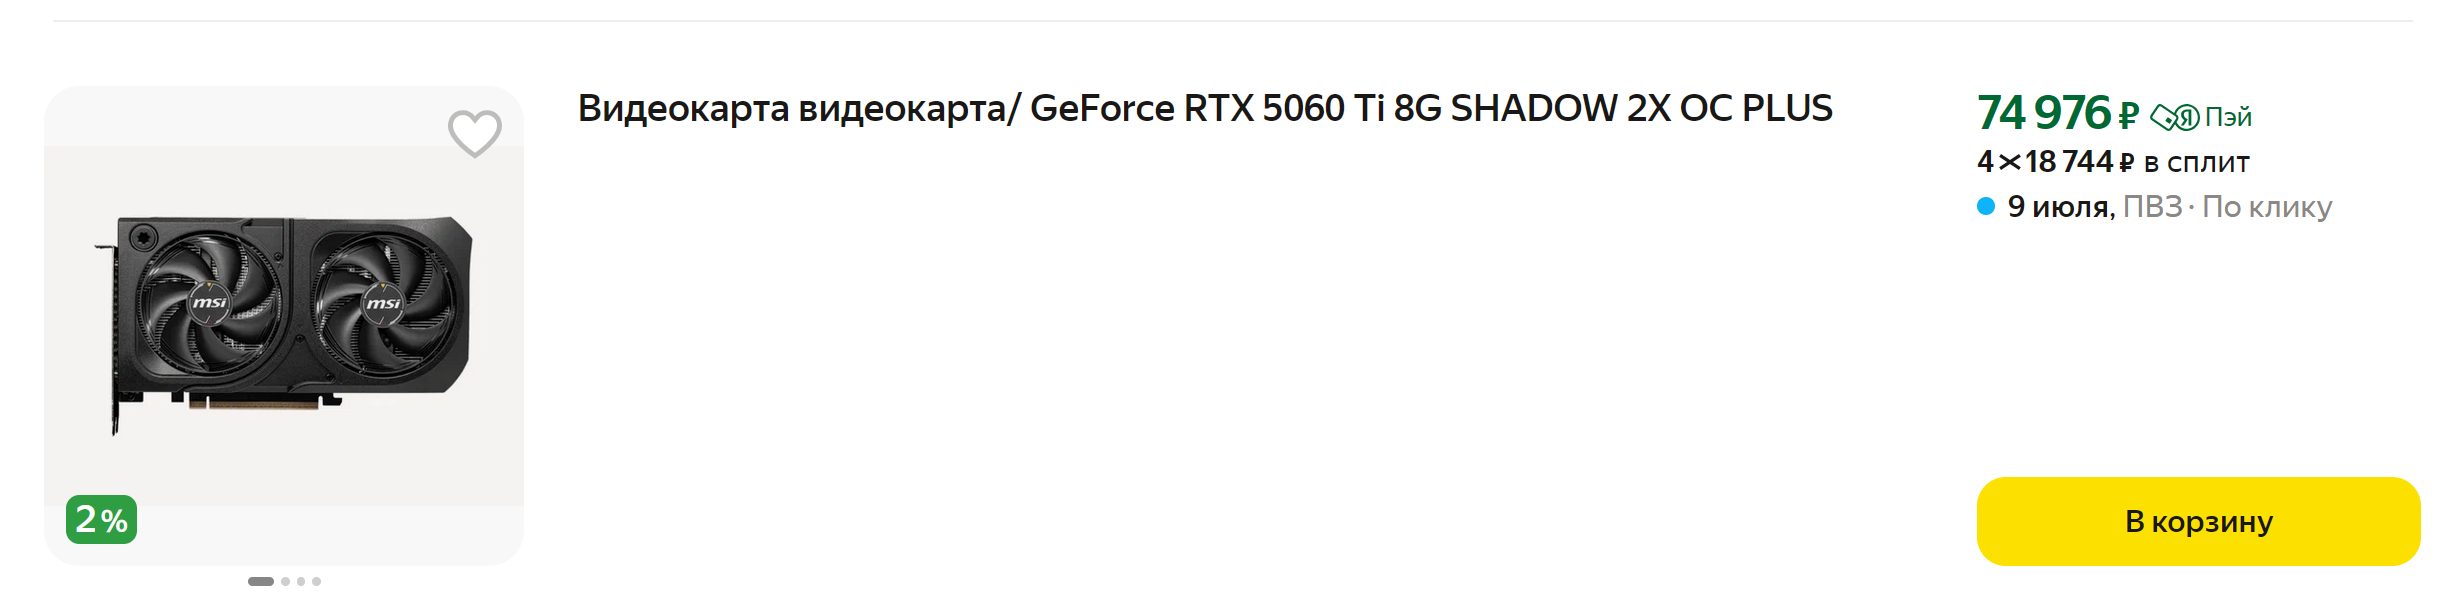Select the first active image carousel indicator
This screenshot has height=610, width=2457.
tap(261, 581)
